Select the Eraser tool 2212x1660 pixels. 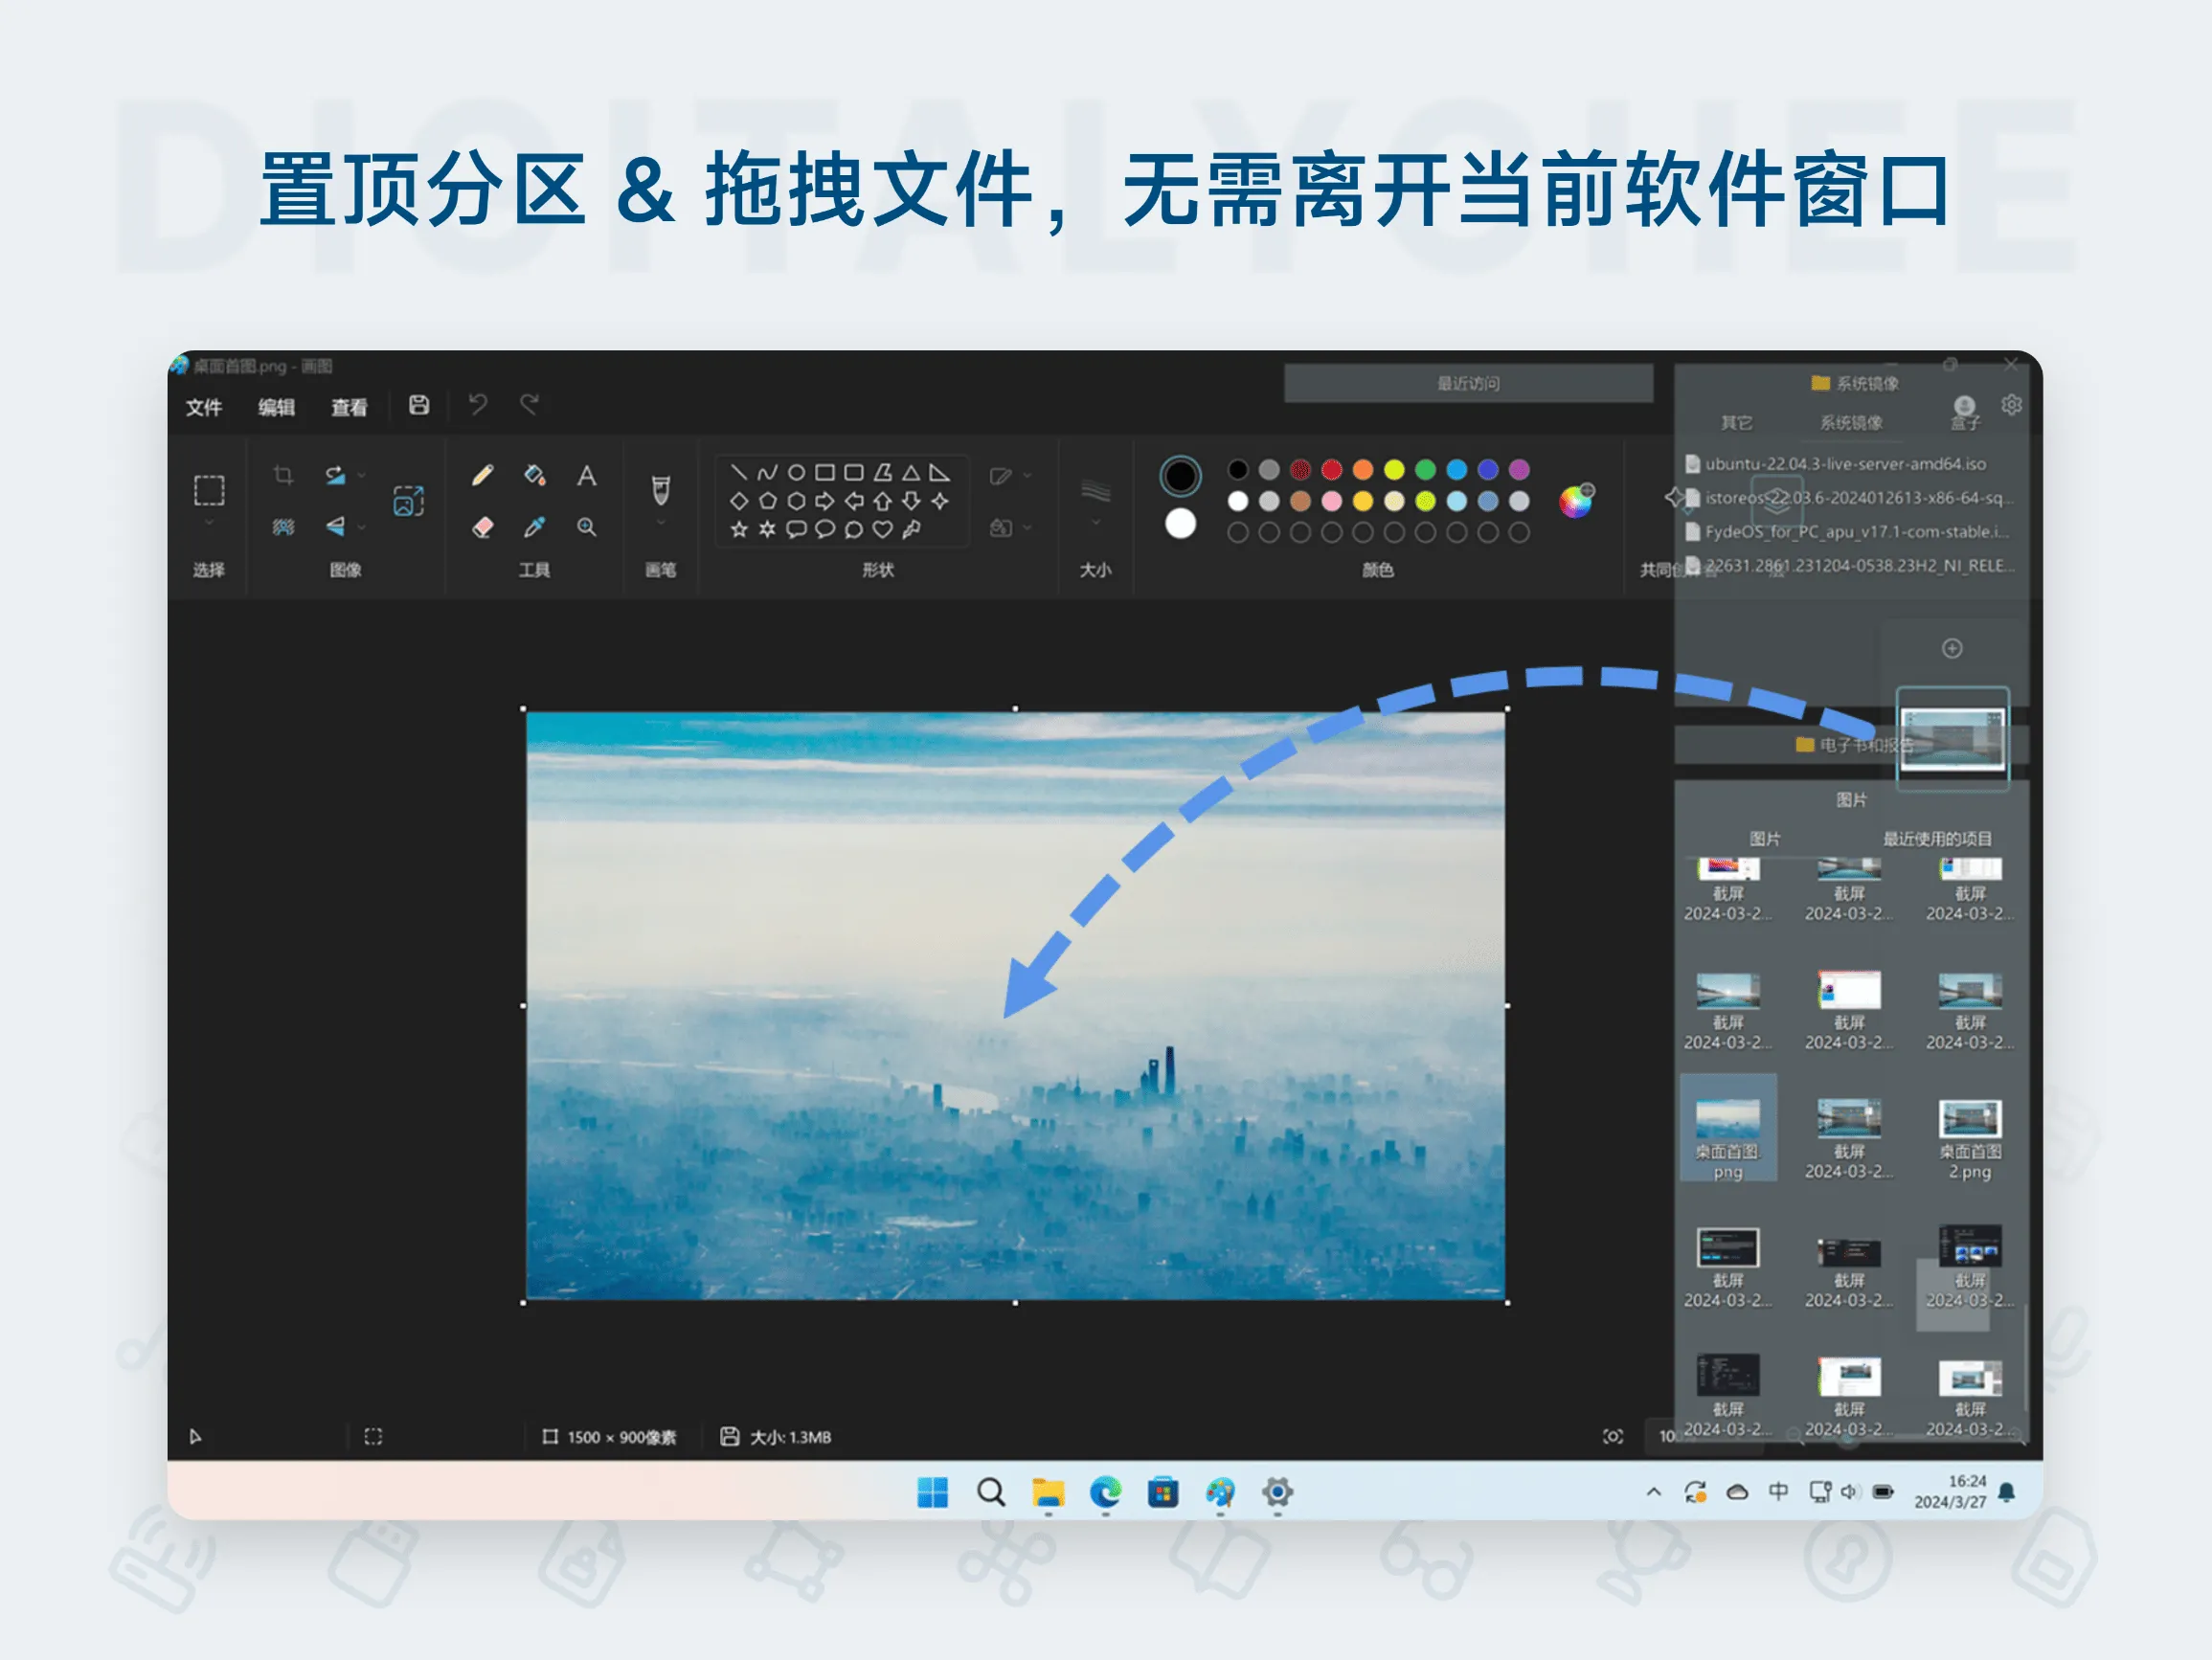point(482,527)
